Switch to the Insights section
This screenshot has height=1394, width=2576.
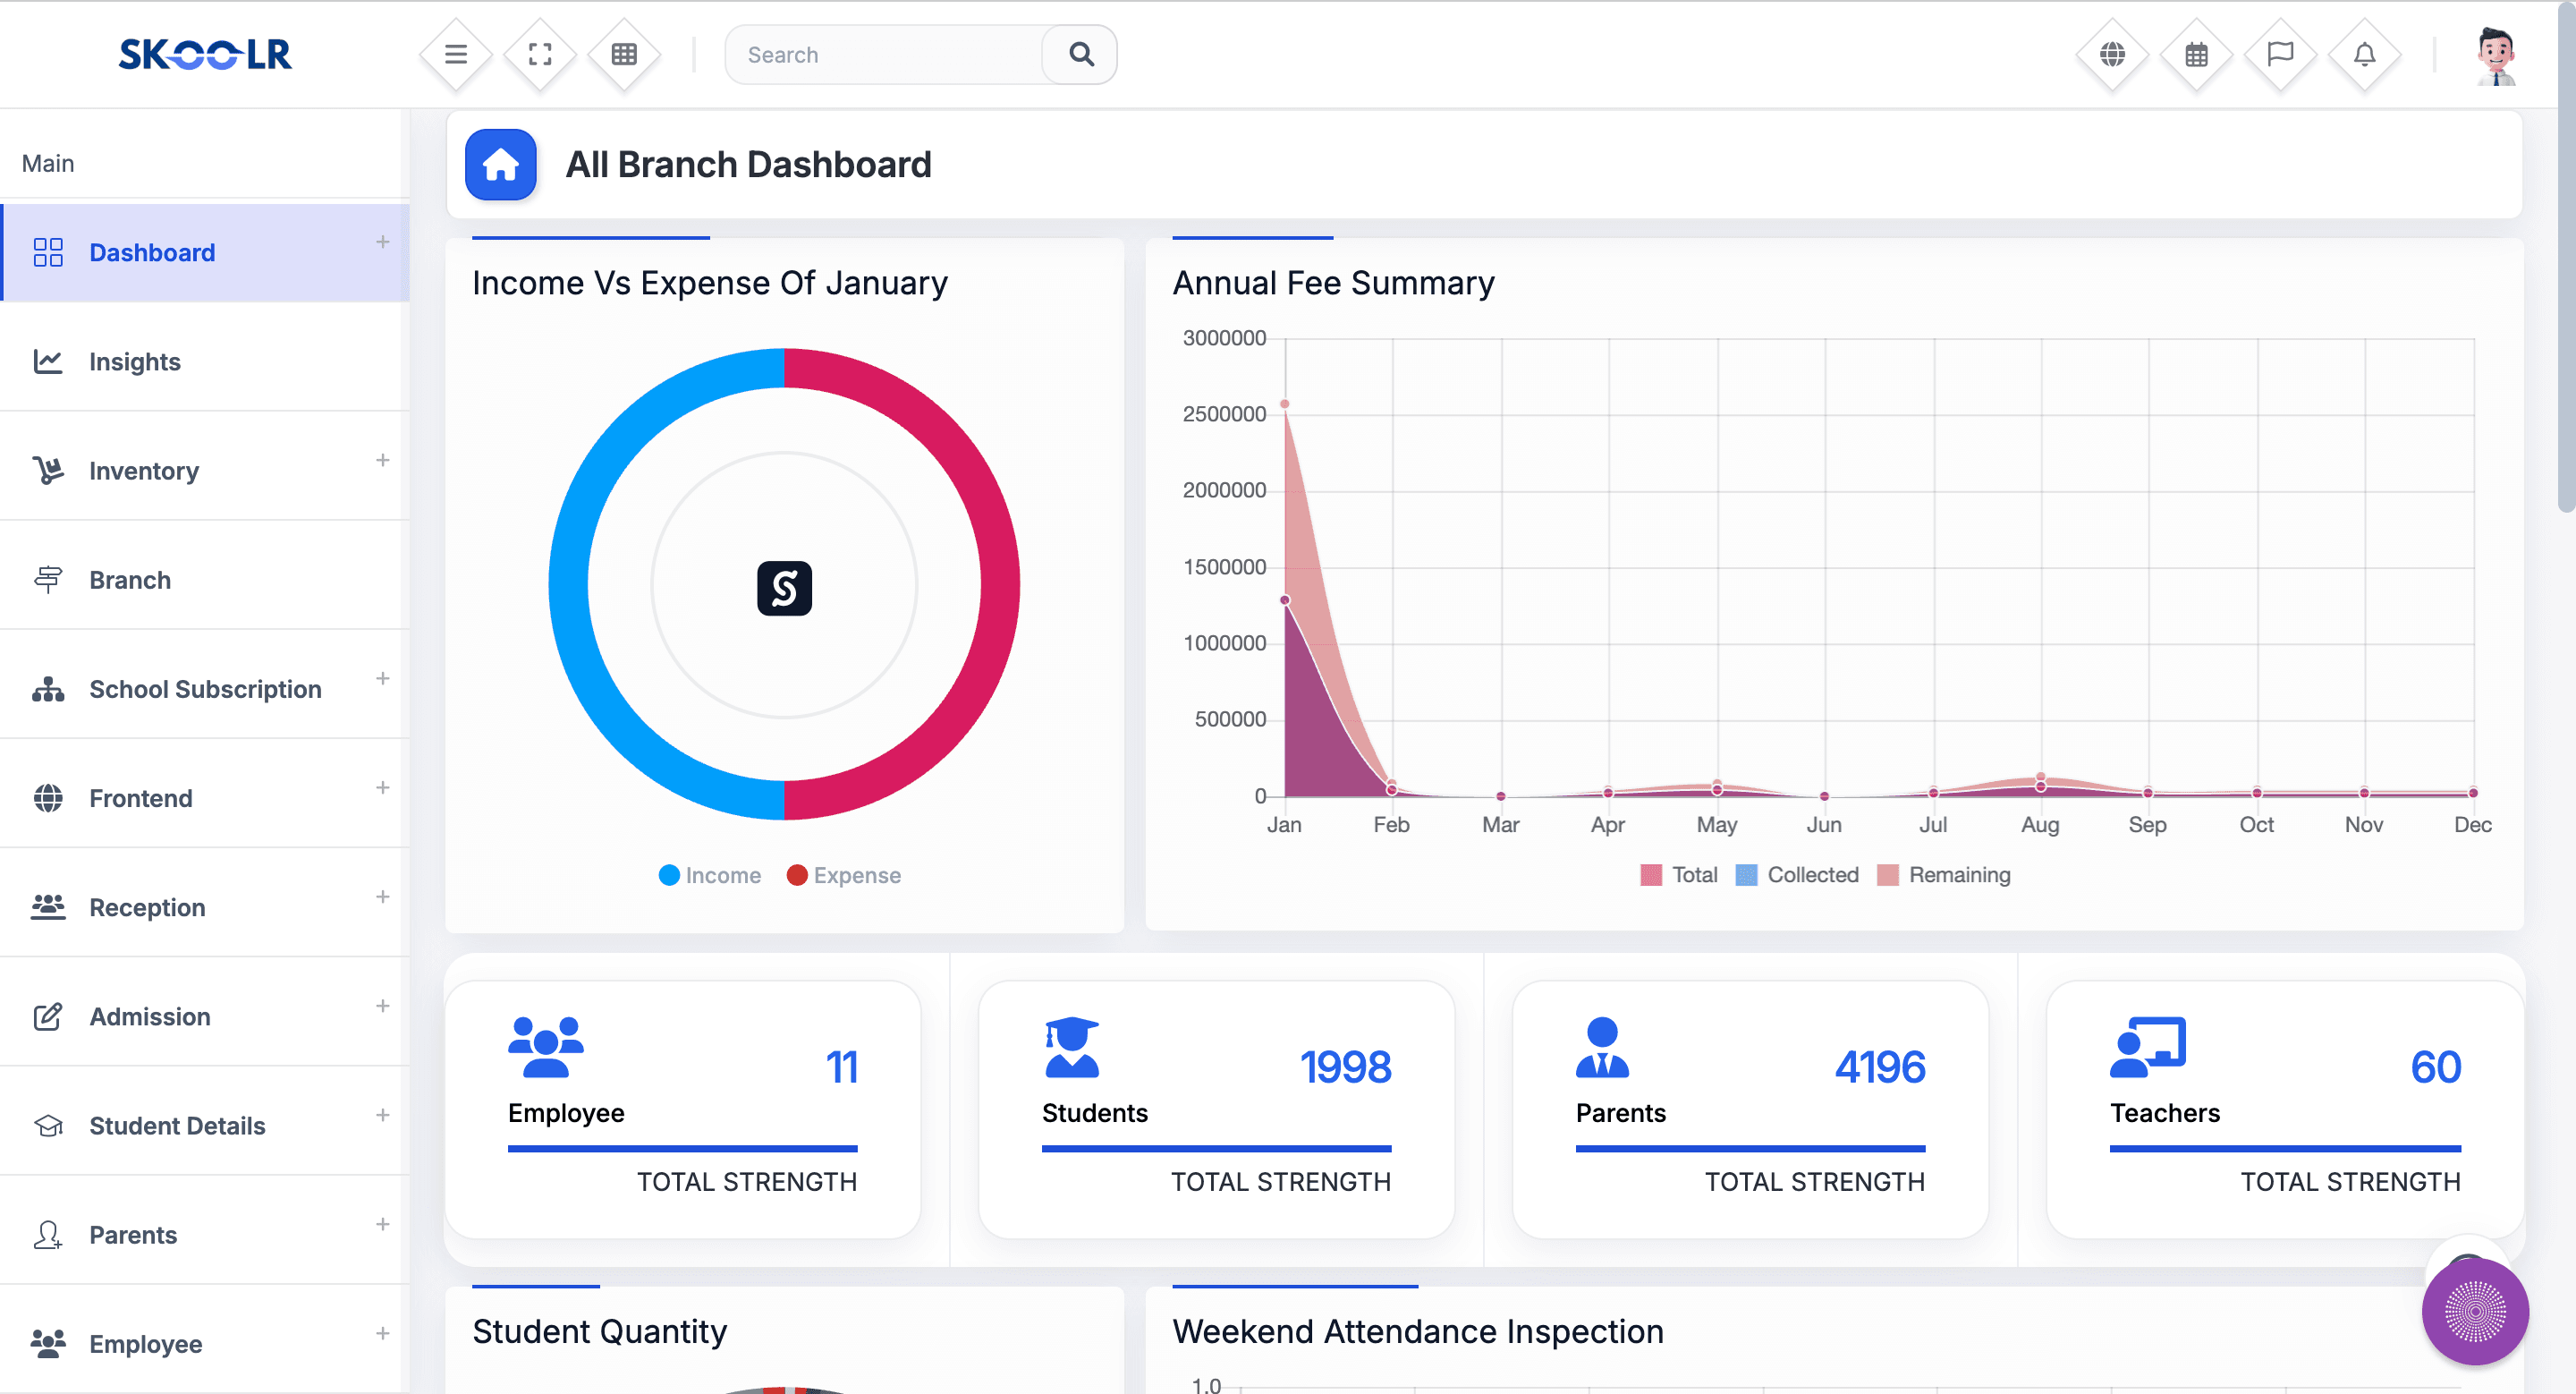click(134, 361)
